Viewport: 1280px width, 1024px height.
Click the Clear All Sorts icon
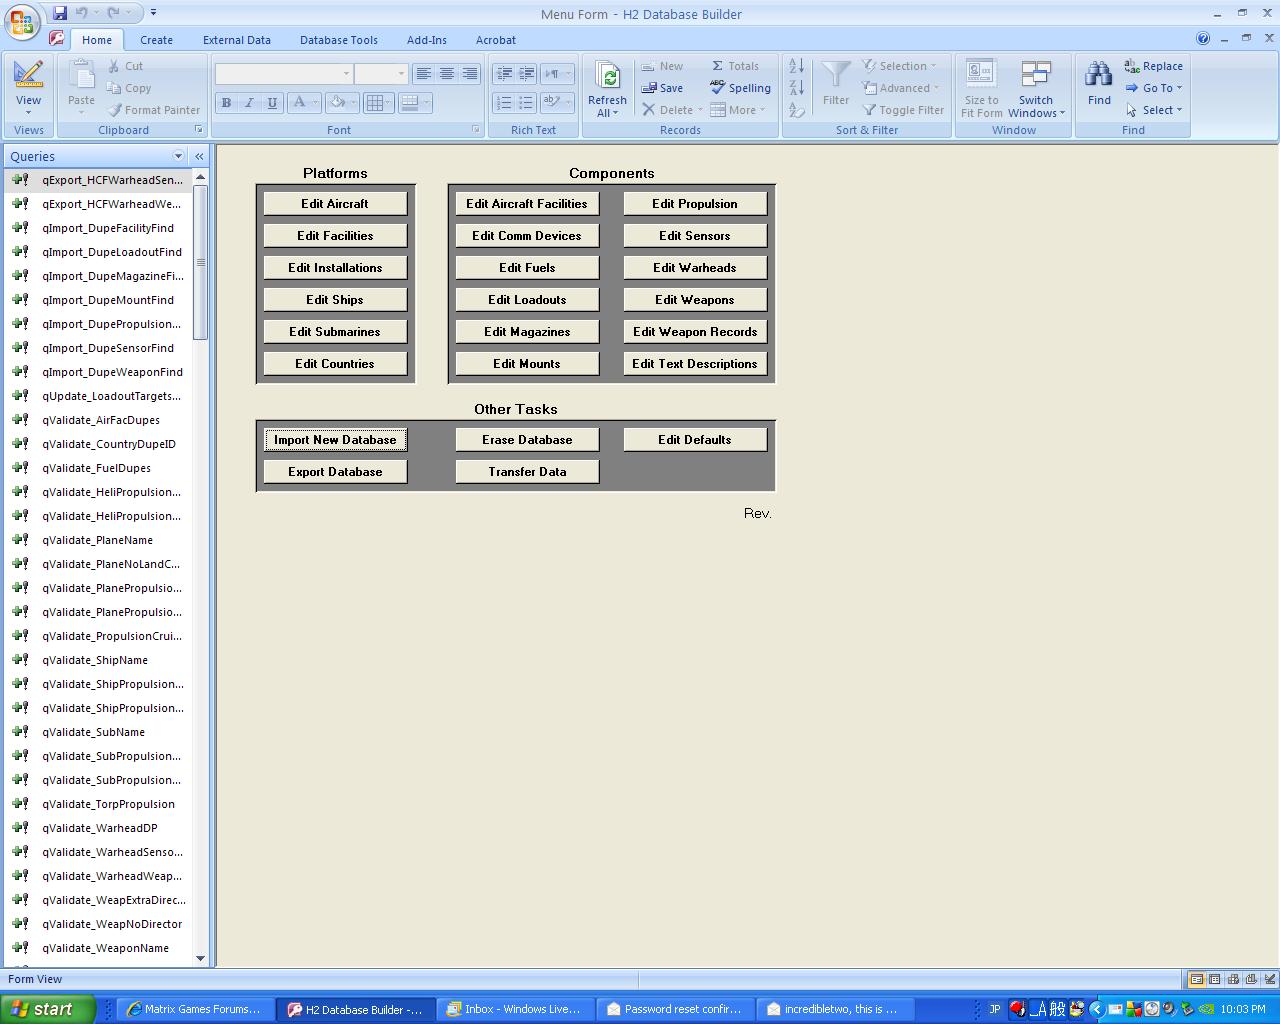796,110
